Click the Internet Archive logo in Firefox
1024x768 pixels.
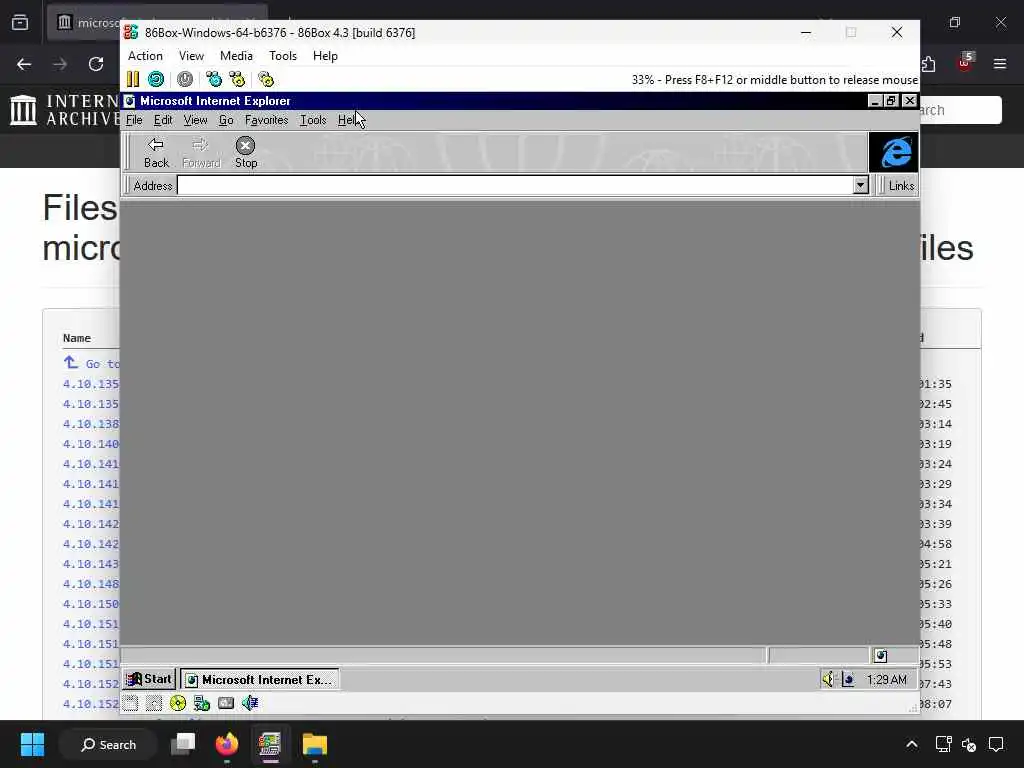(x=63, y=110)
